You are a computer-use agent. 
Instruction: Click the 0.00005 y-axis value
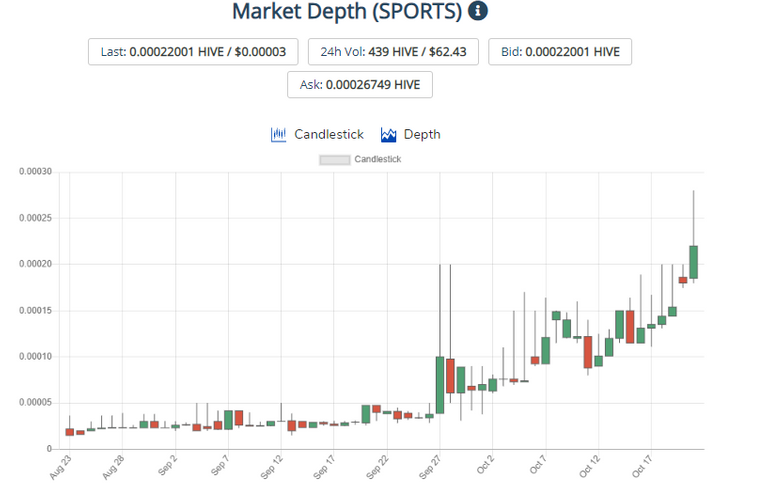pos(35,402)
